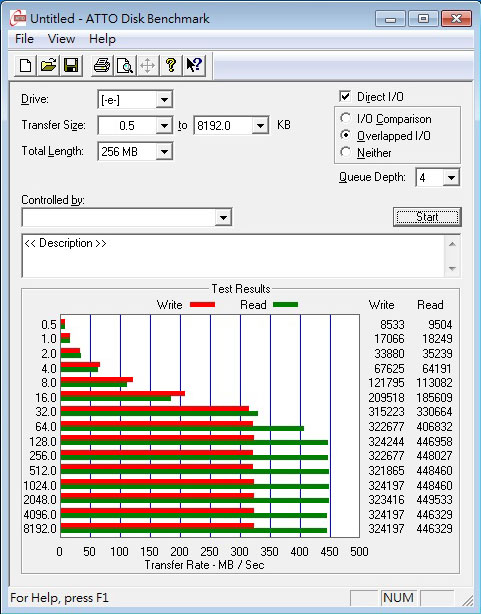Screen dimensions: 481x614
Task: Click the read value 449533
Action: point(434,500)
